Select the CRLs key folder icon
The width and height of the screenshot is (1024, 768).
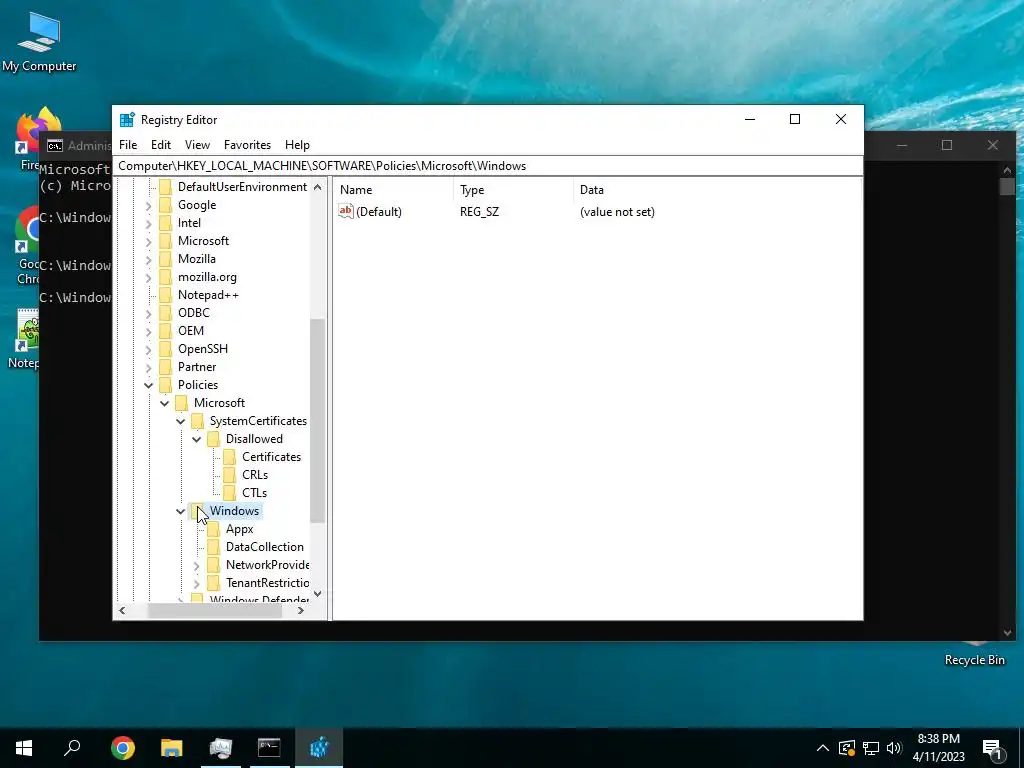pyautogui.click(x=229, y=475)
